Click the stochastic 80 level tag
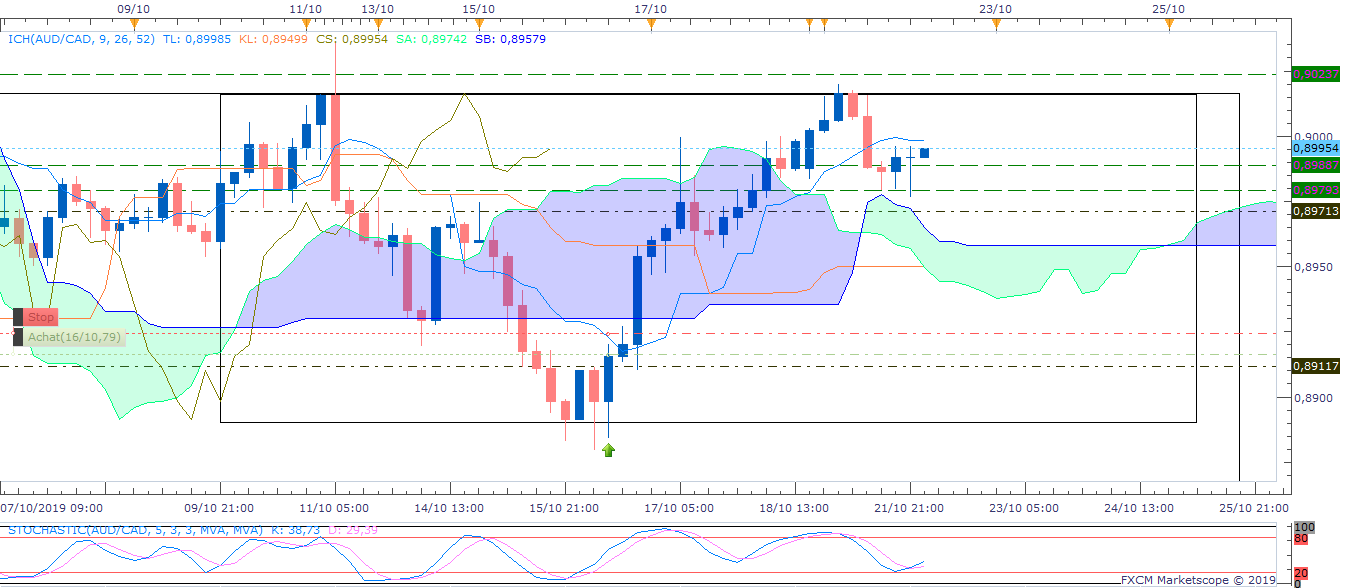Image resolution: width=1349 pixels, height=588 pixels. click(x=1301, y=538)
